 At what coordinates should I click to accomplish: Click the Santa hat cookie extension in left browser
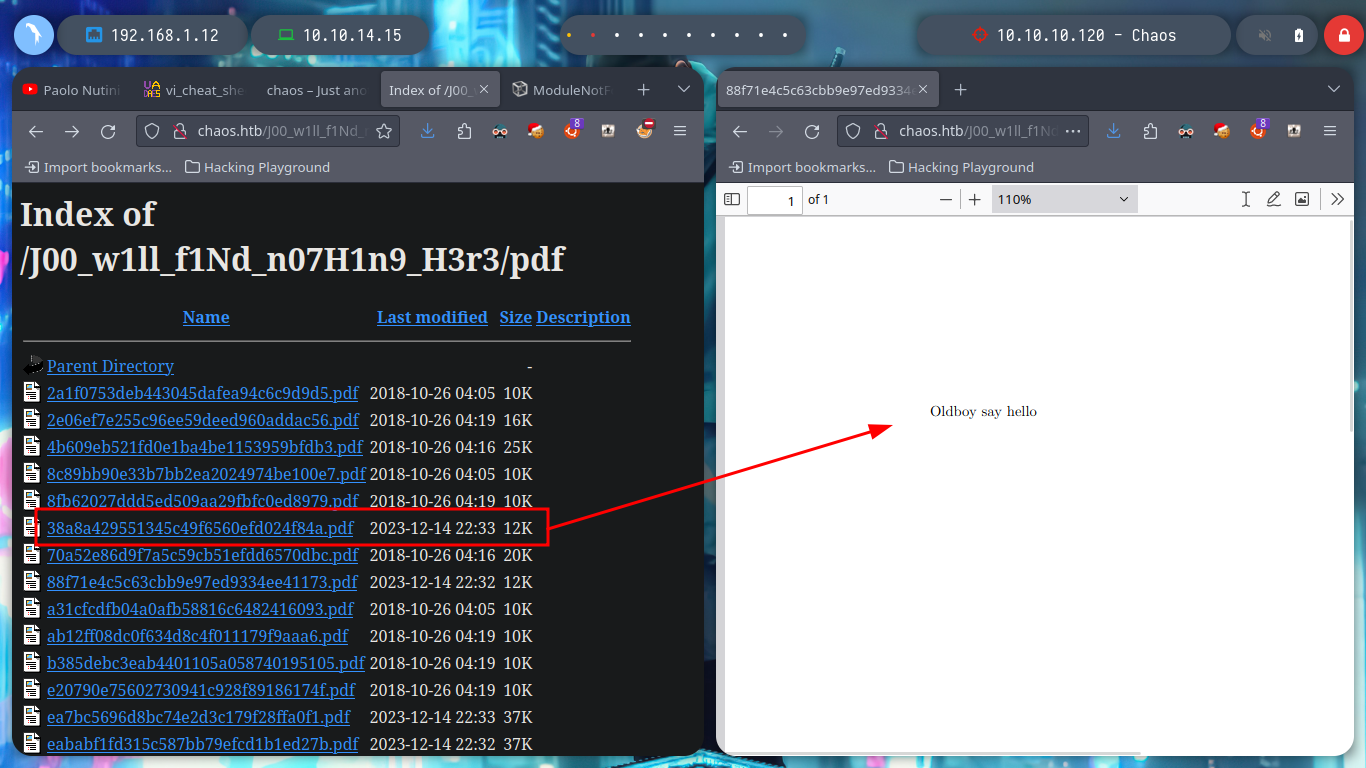pyautogui.click(x=536, y=131)
